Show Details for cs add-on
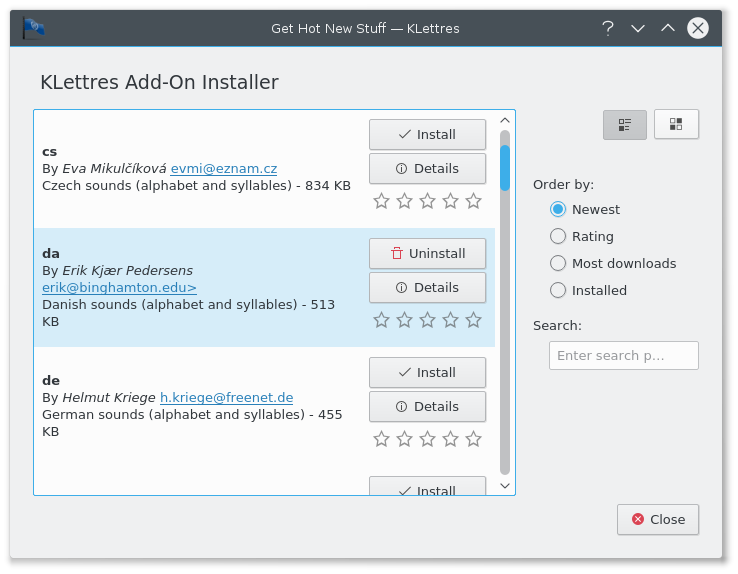This screenshot has height=574, width=738. 427,168
